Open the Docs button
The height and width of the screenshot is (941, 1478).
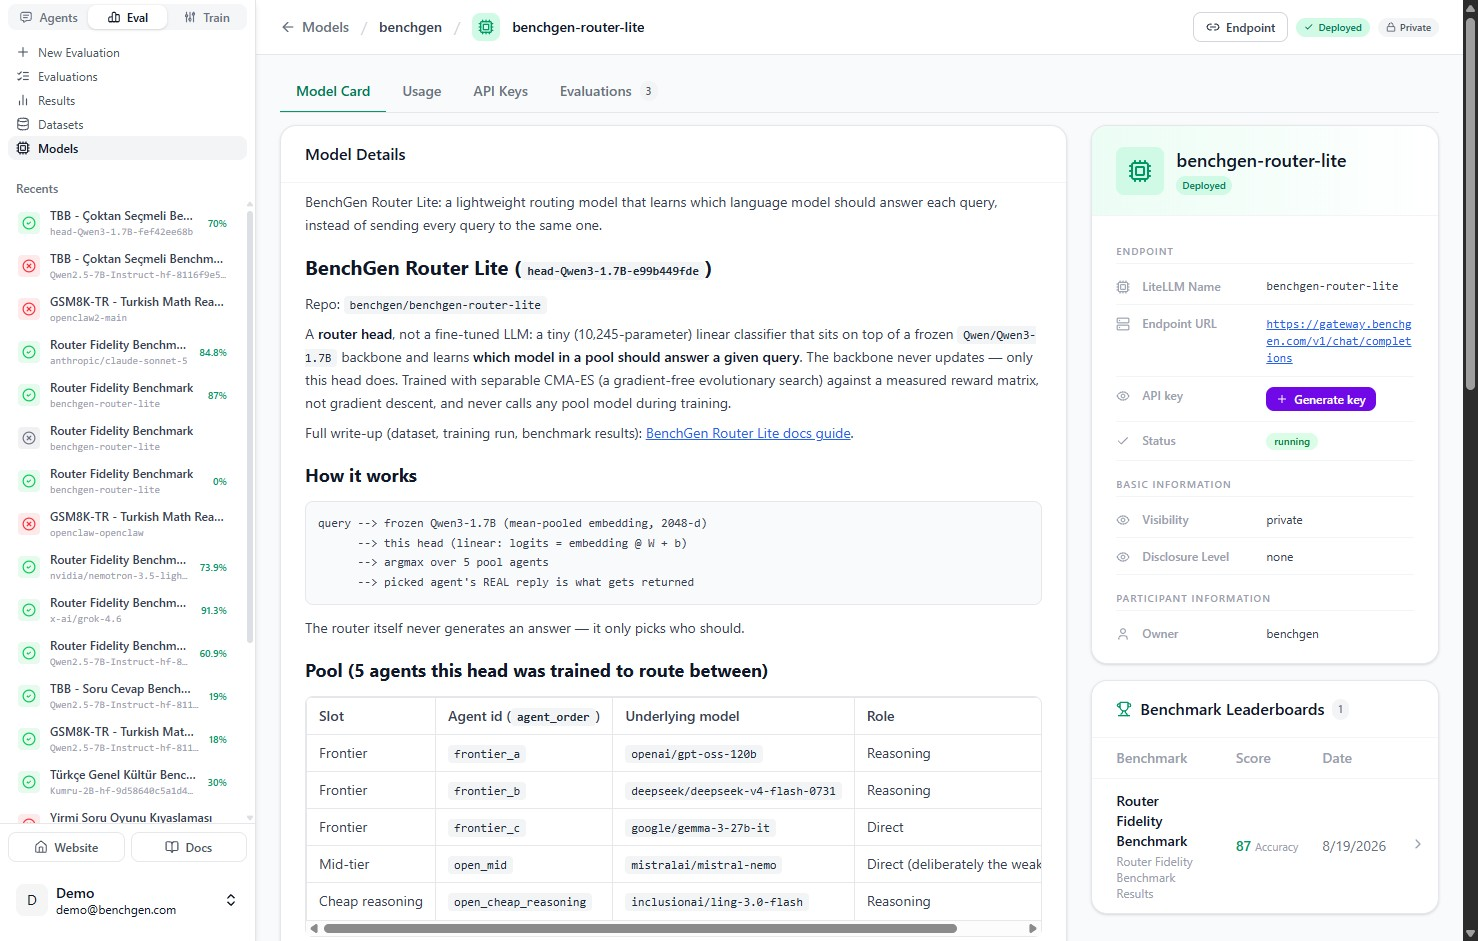188,847
